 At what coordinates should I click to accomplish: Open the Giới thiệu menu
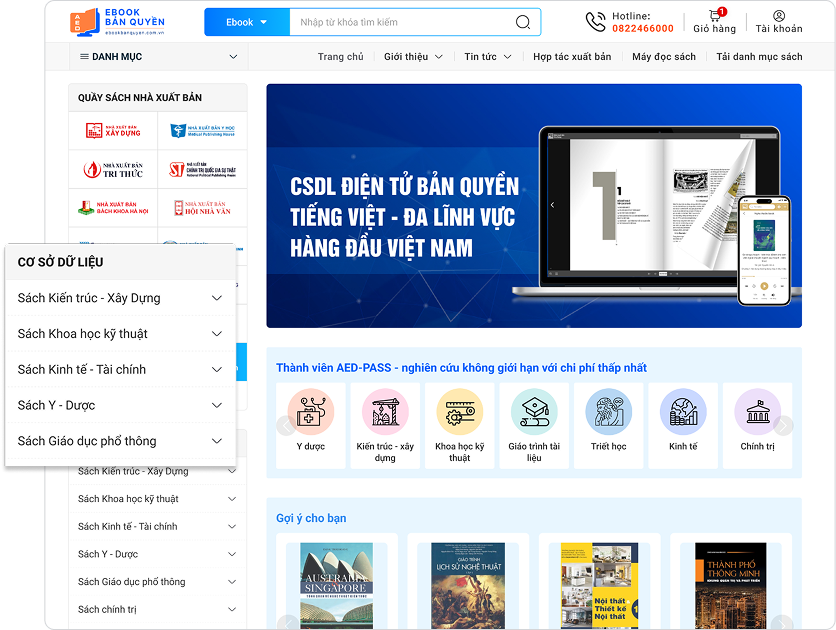(x=413, y=57)
